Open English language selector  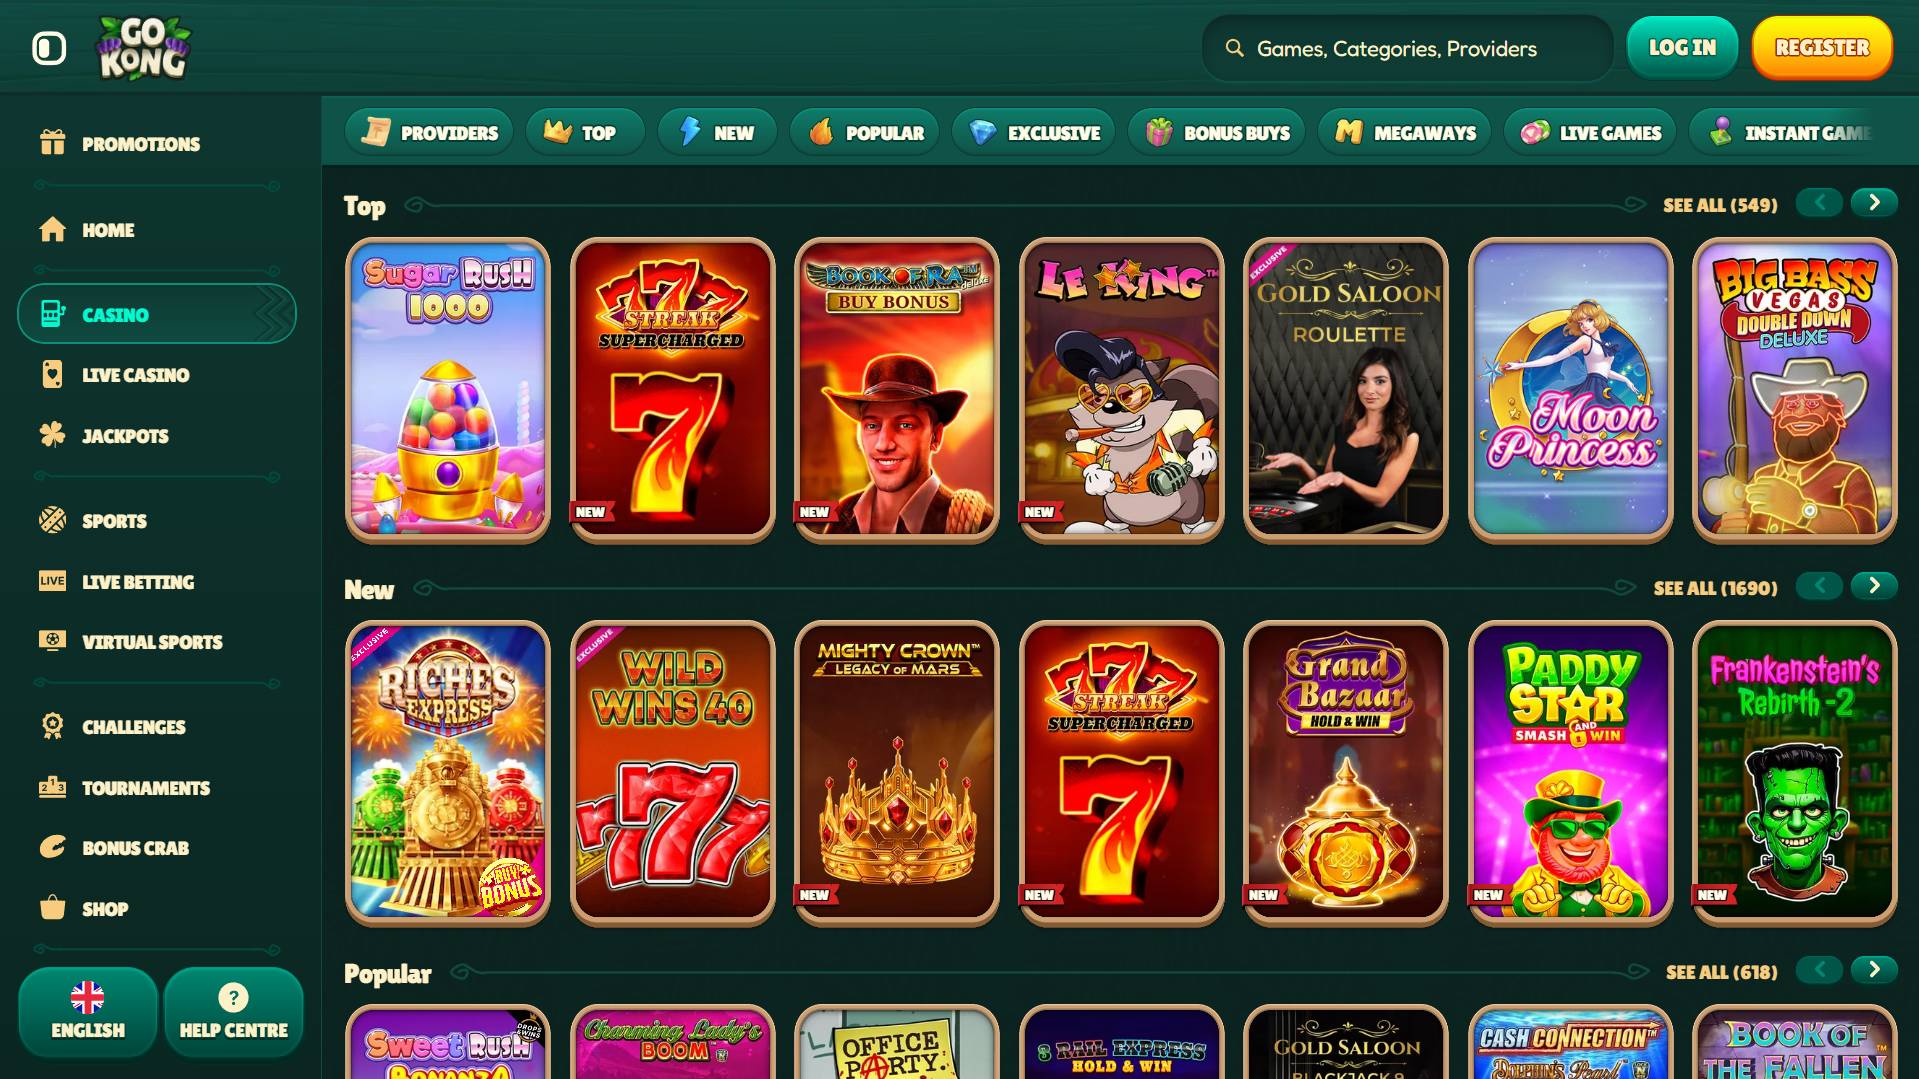[88, 1012]
